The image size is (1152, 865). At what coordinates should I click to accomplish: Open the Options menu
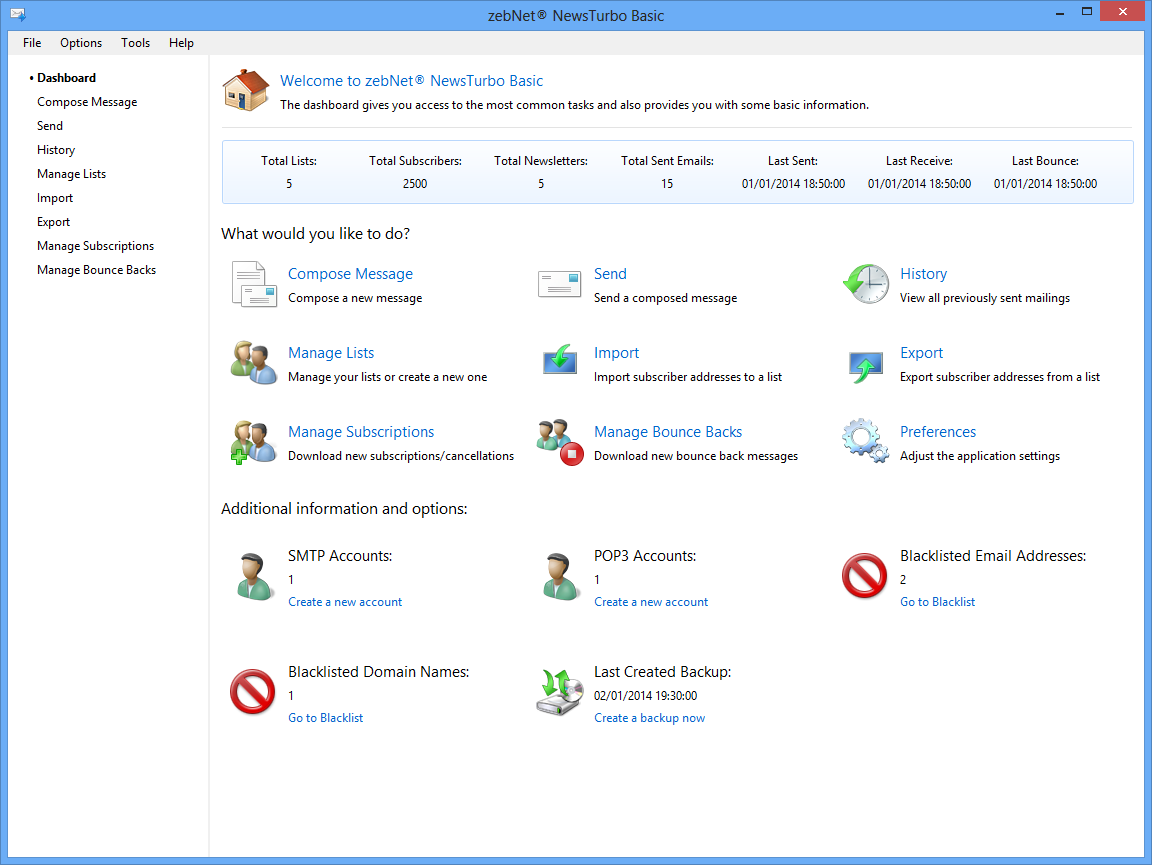point(81,43)
